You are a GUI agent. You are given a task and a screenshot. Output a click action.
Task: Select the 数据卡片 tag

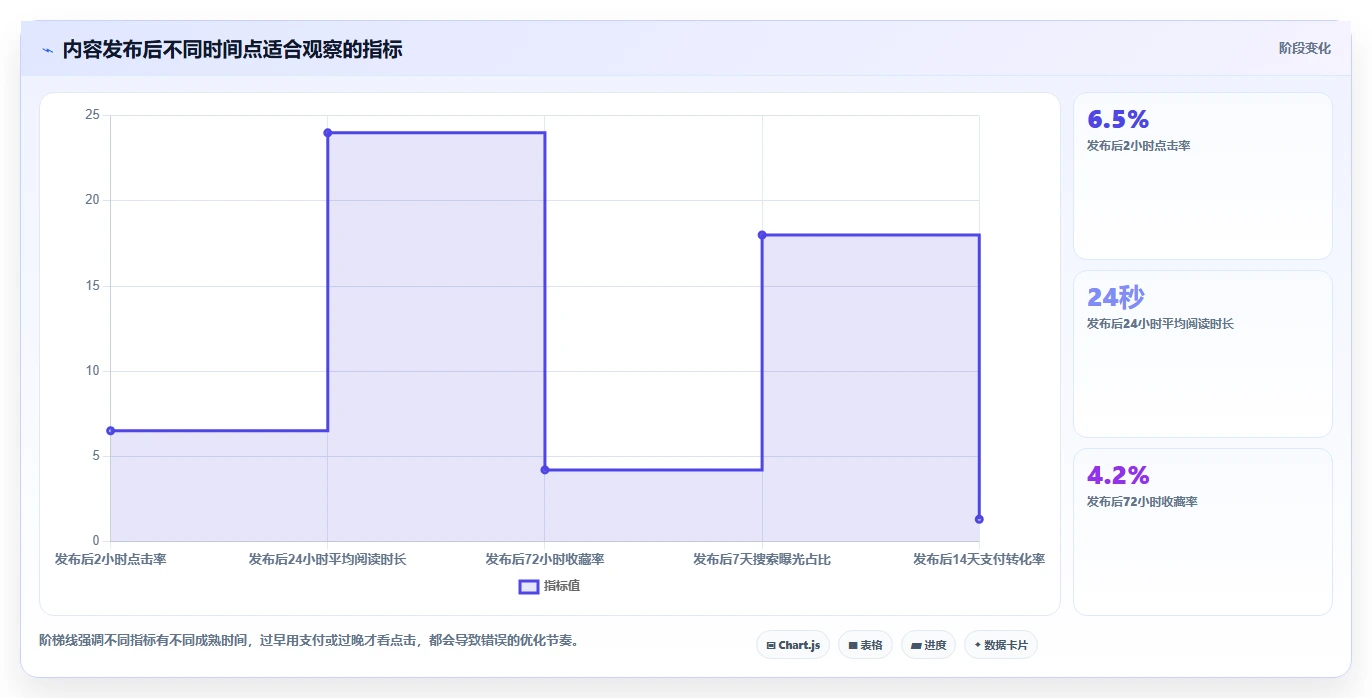(1000, 645)
